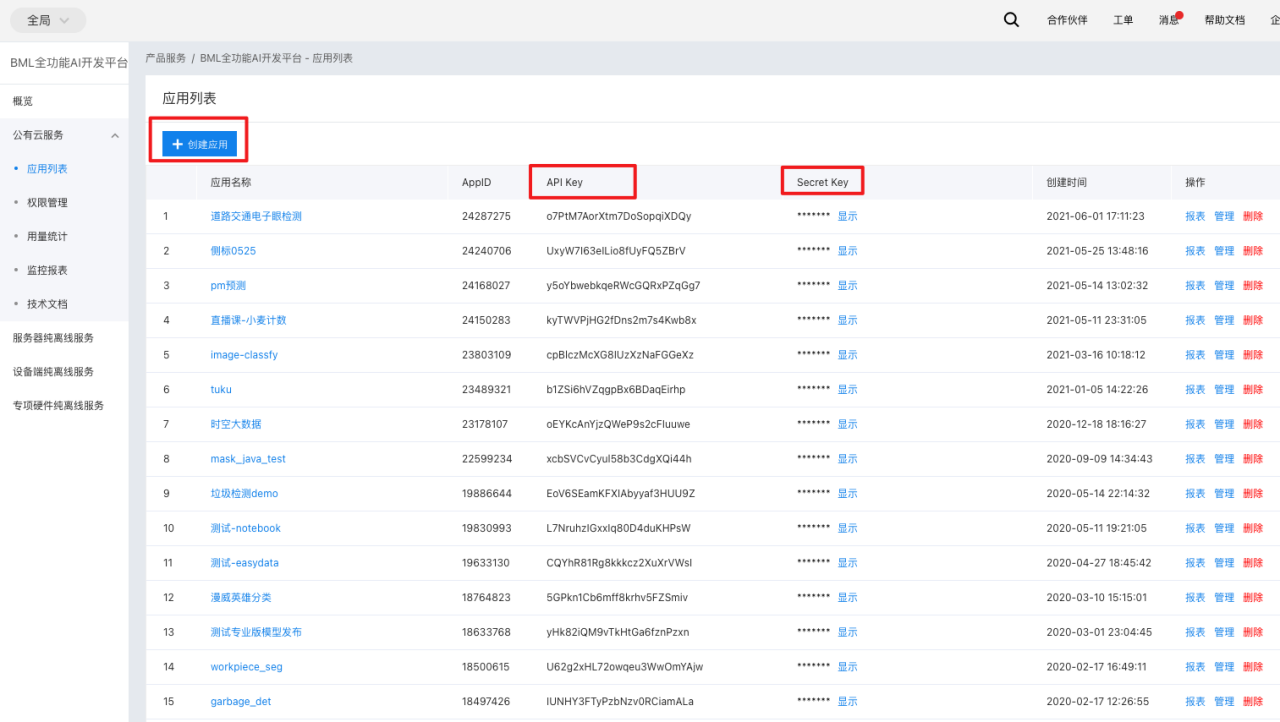Open the 垃圾检测demo app link
Viewport: 1280px width, 722px height.
(244, 493)
